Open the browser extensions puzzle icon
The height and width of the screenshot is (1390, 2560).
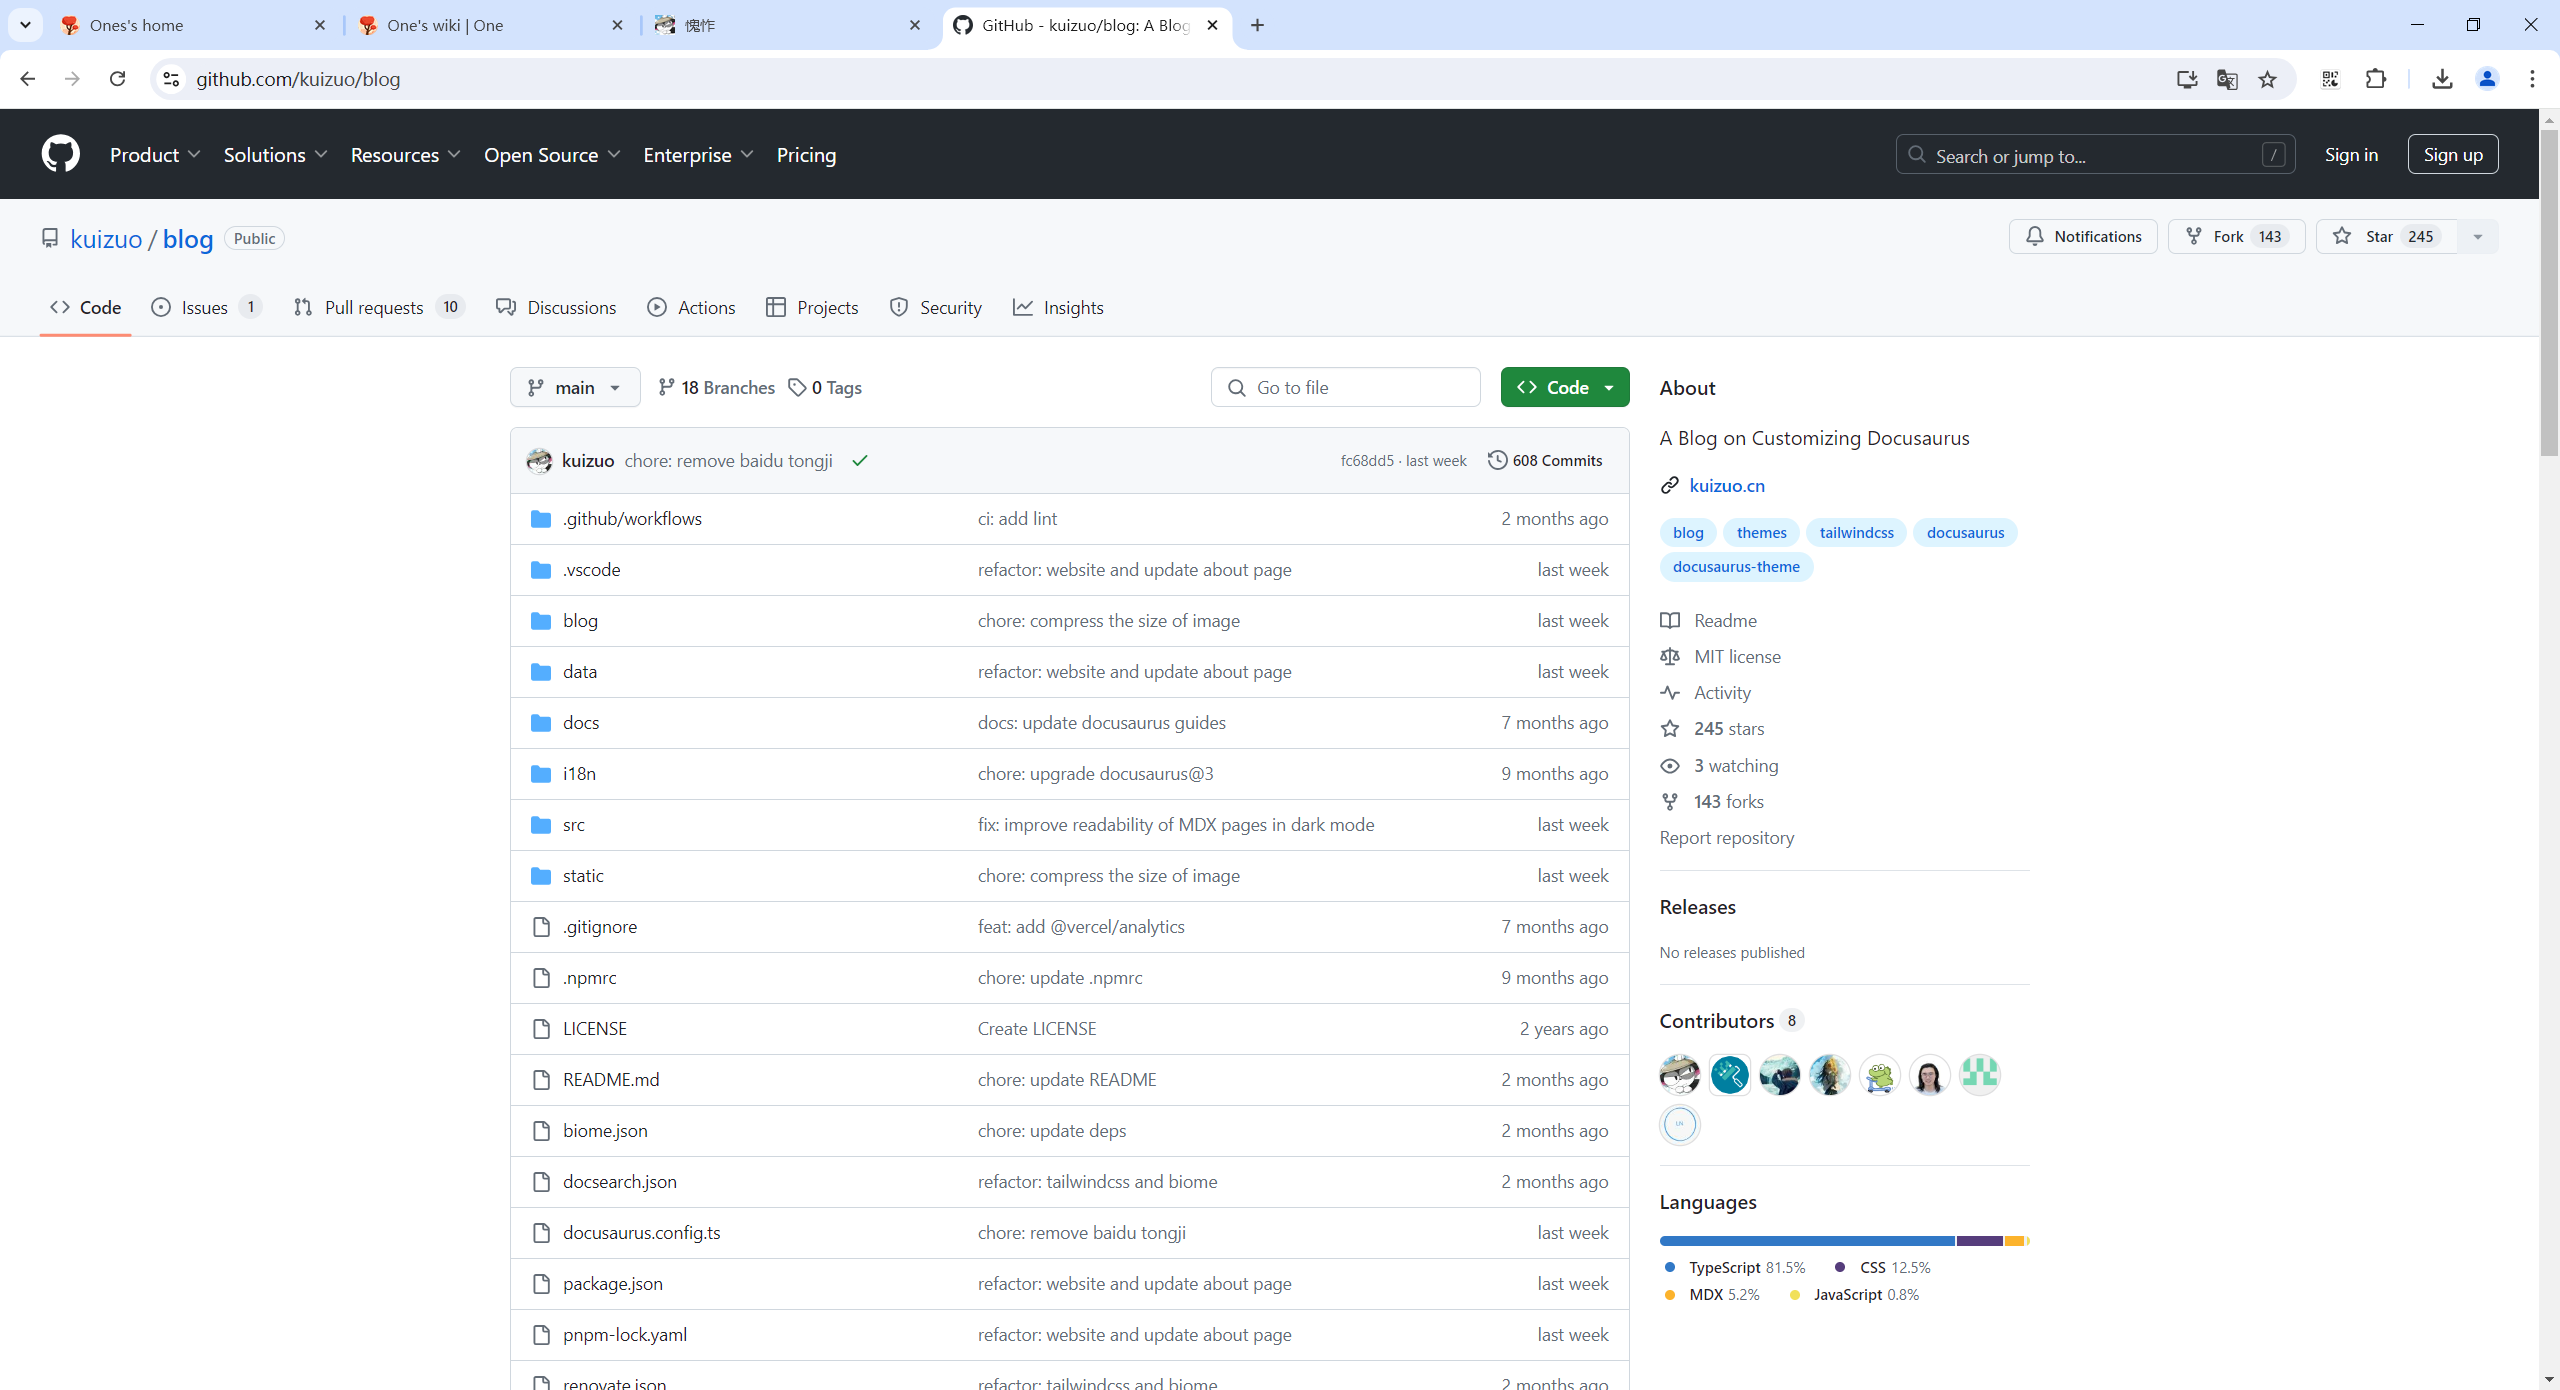tap(2376, 79)
